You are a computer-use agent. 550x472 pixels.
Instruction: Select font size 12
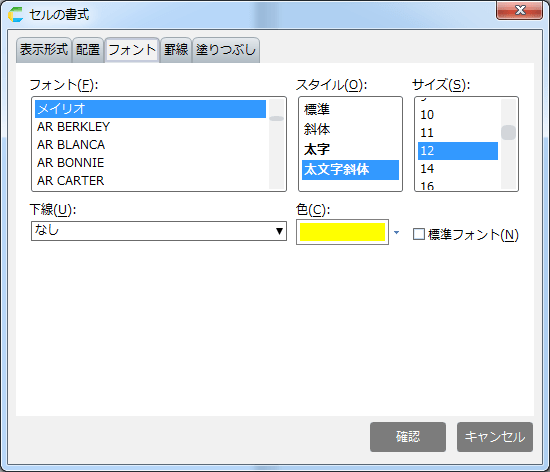[x=458, y=151]
